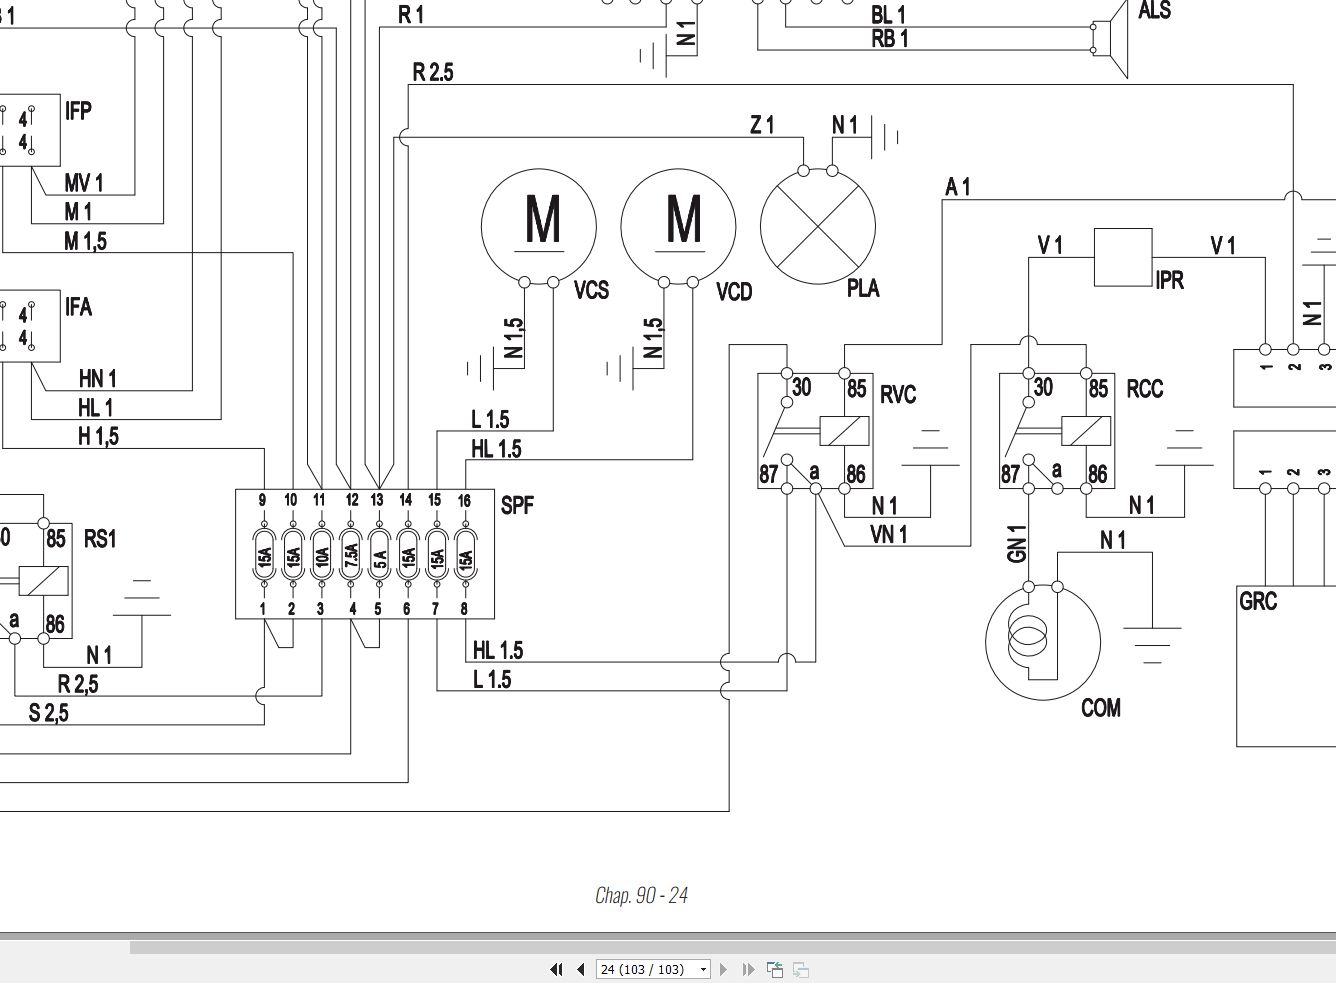Click the VCS motor label
Image resolution: width=1336 pixels, height=983 pixels.
click(591, 290)
